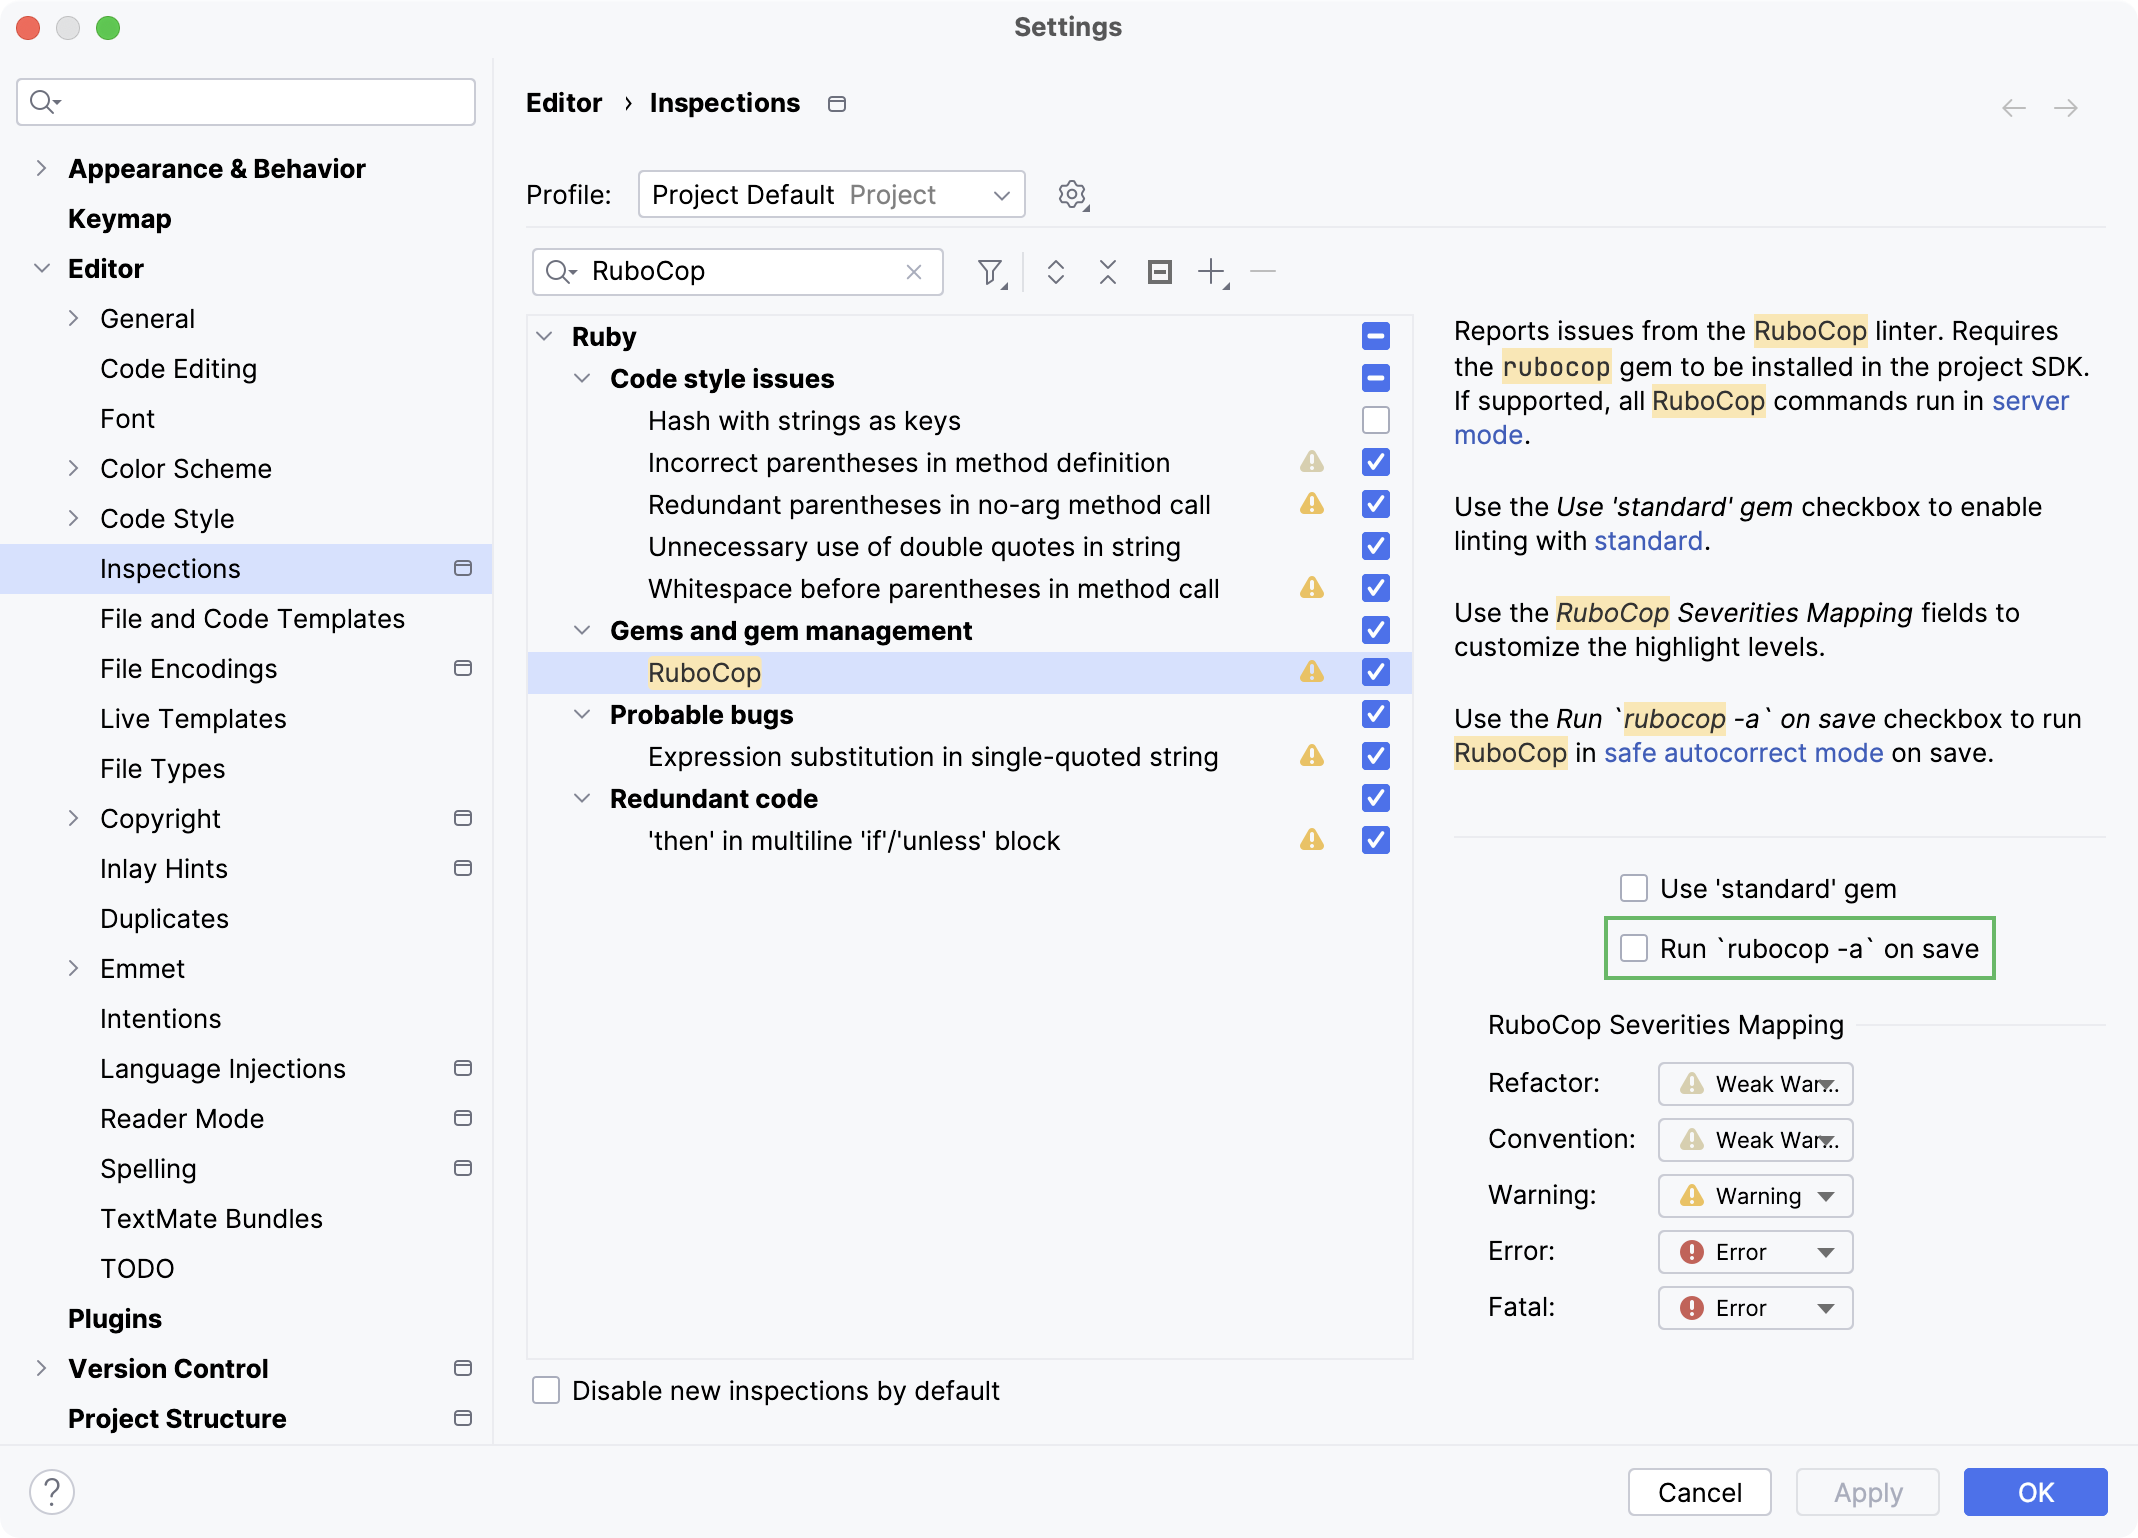Click the OK button
Image resolution: width=2138 pixels, height=1538 pixels.
[x=2035, y=1492]
